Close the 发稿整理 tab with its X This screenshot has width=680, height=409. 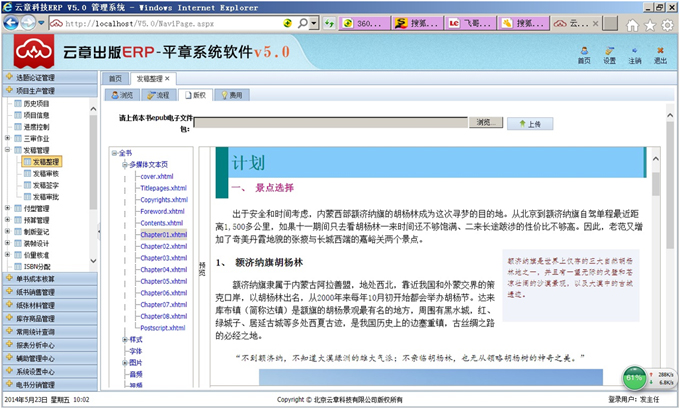point(167,79)
